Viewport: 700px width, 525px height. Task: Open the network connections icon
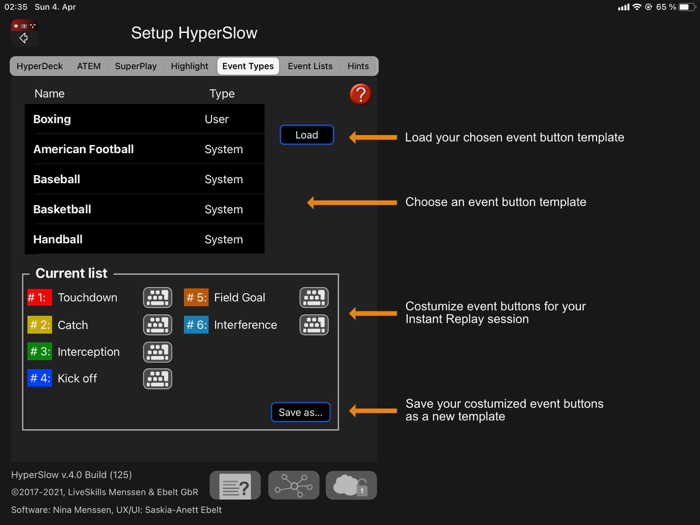coord(294,485)
